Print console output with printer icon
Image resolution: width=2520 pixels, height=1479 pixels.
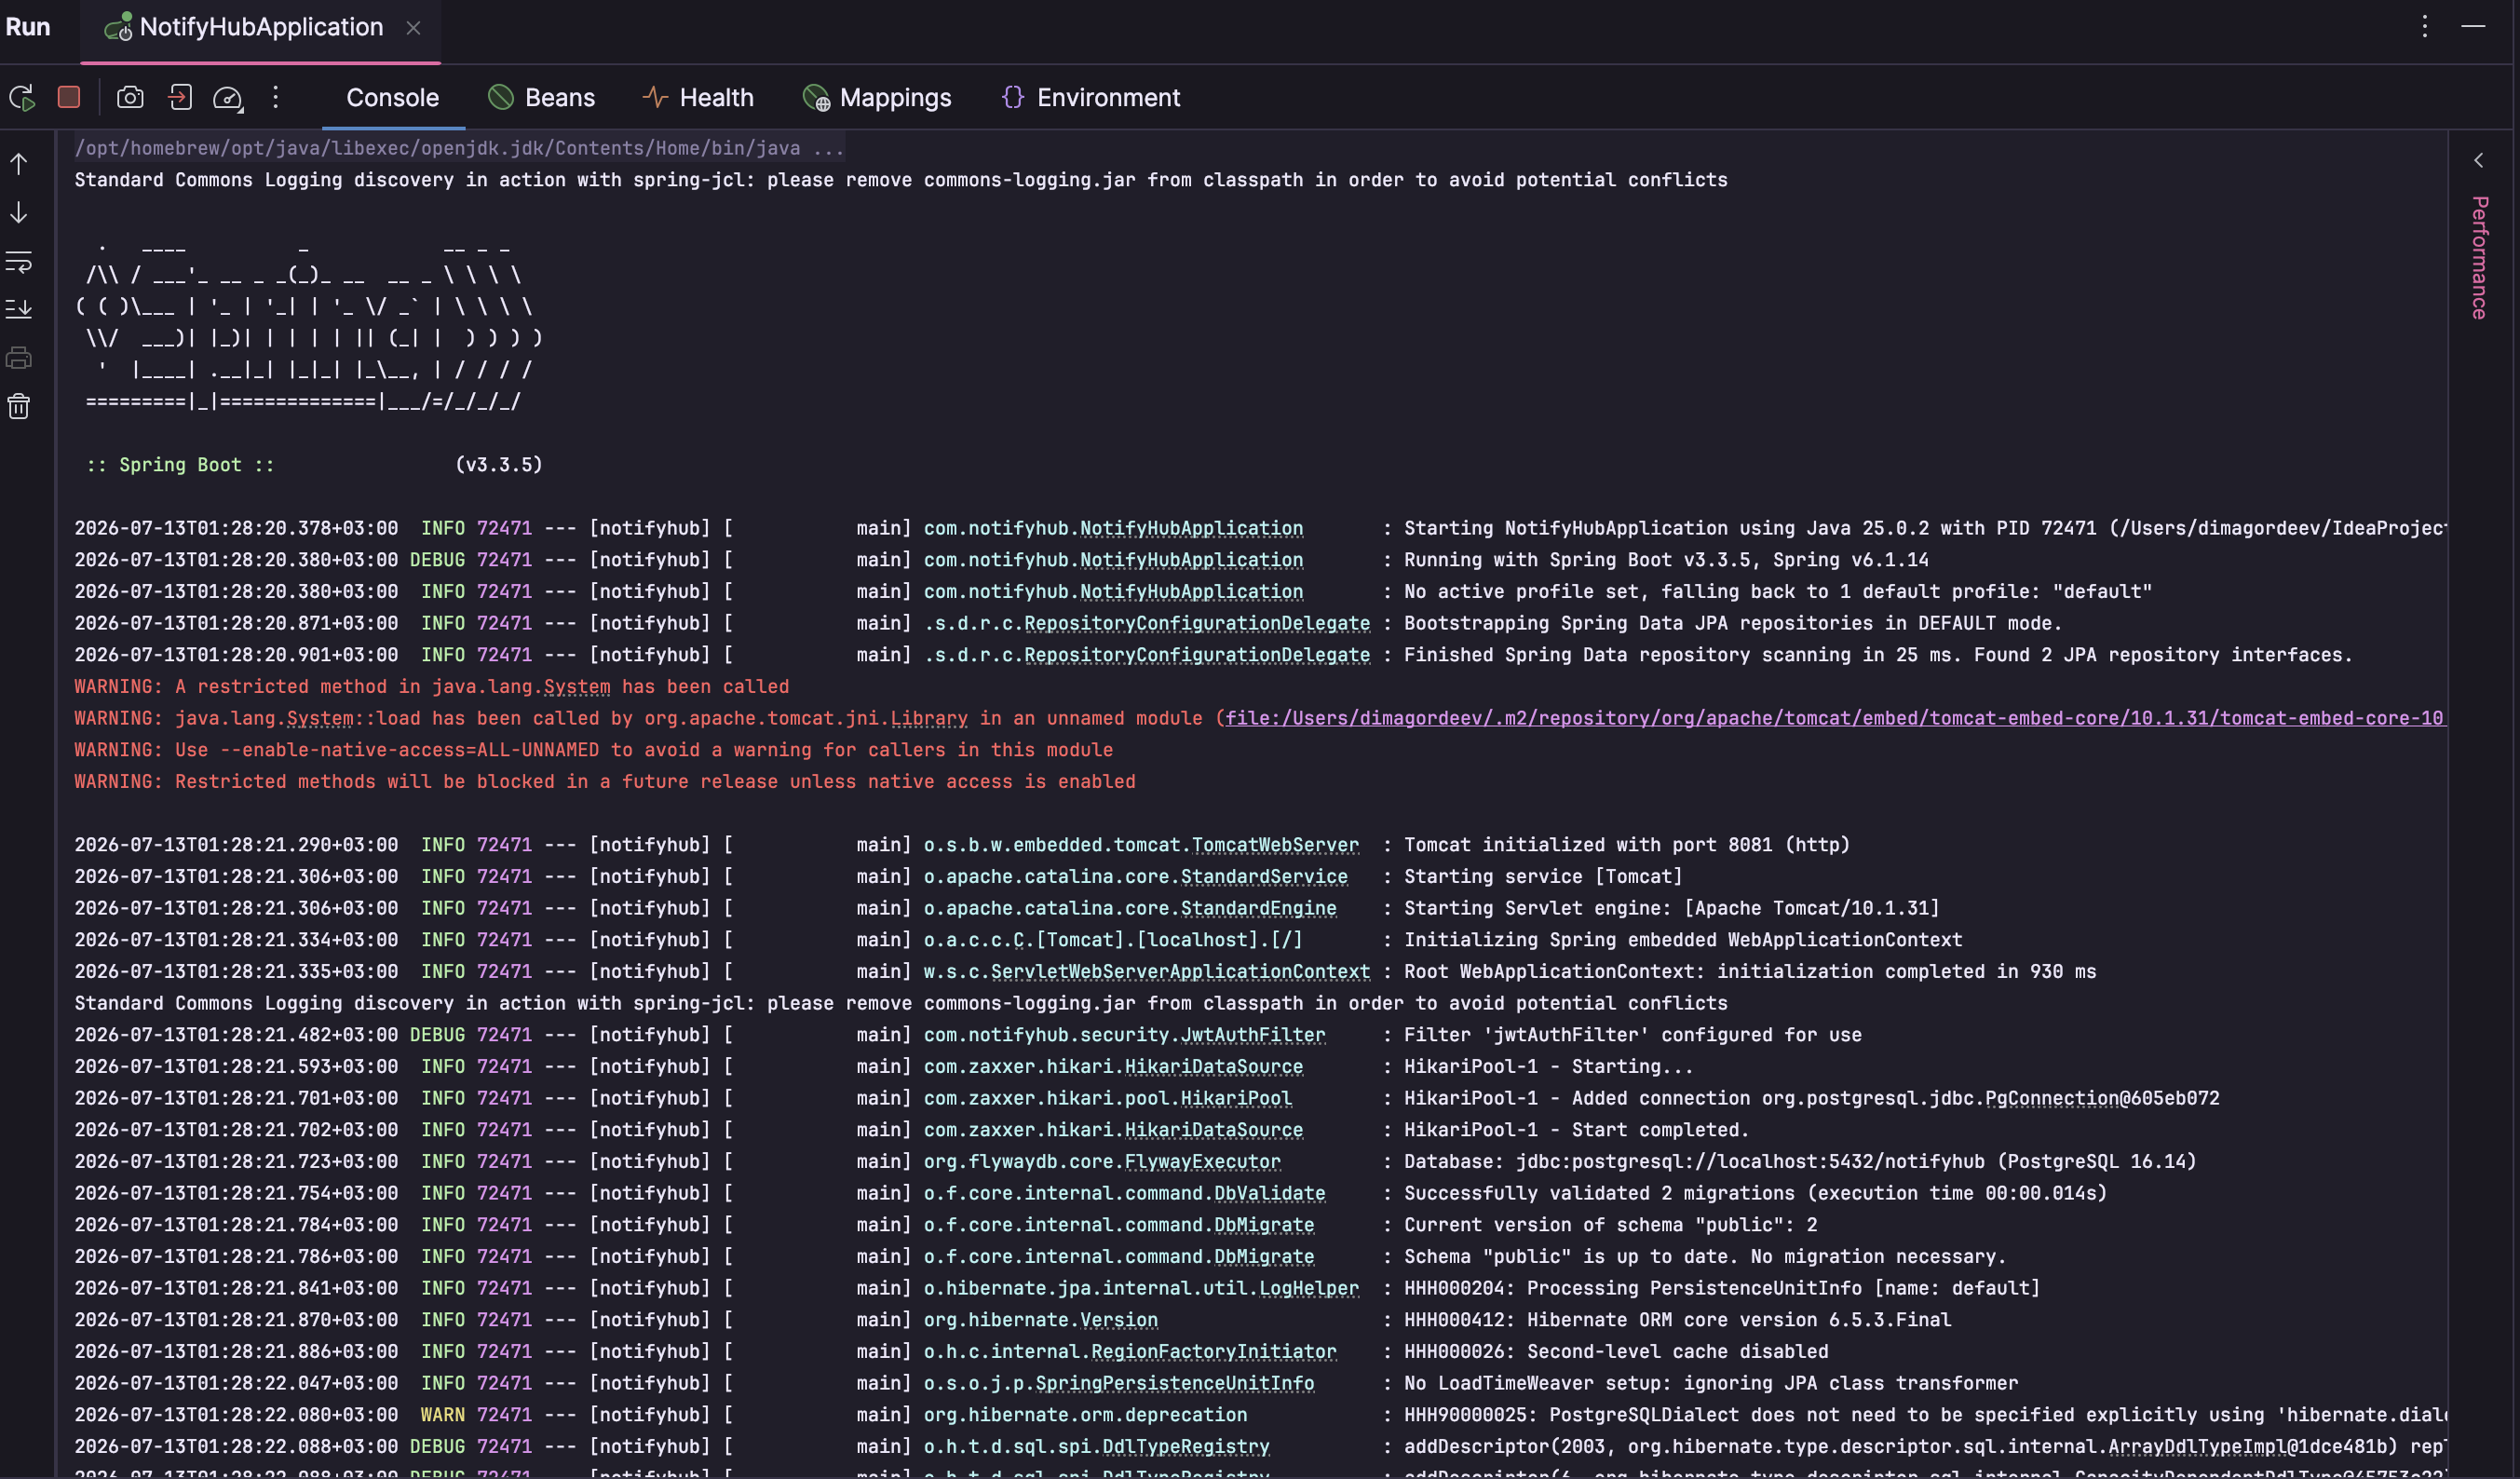(19, 358)
